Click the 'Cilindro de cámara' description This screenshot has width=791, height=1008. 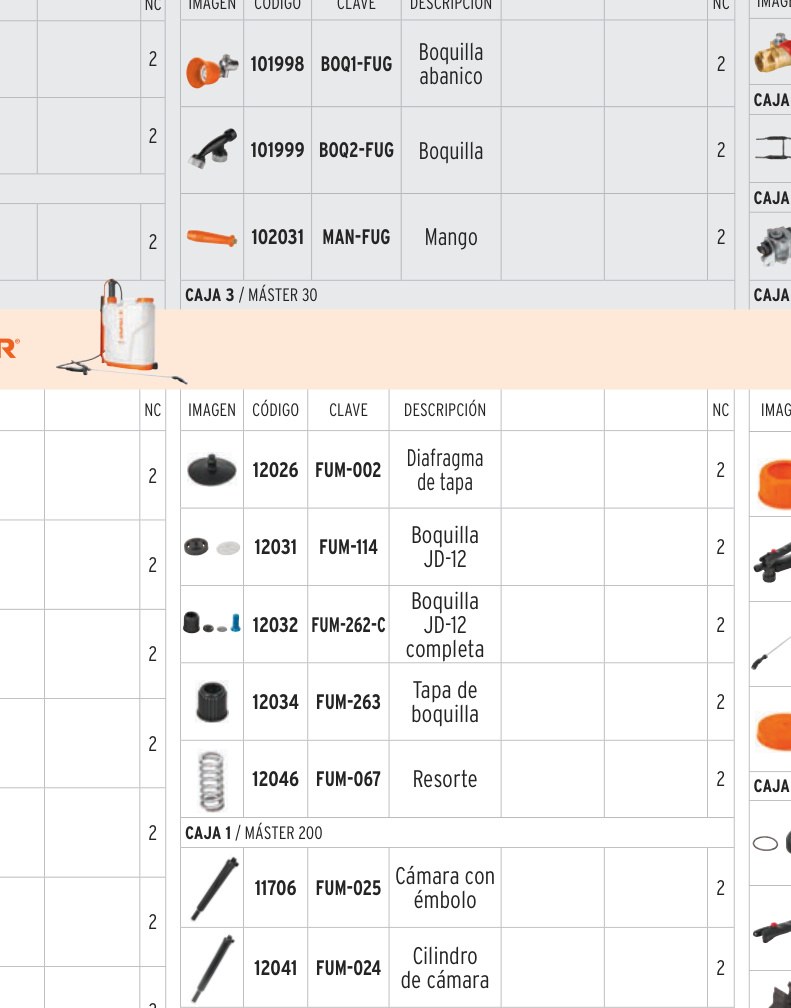coord(445,968)
